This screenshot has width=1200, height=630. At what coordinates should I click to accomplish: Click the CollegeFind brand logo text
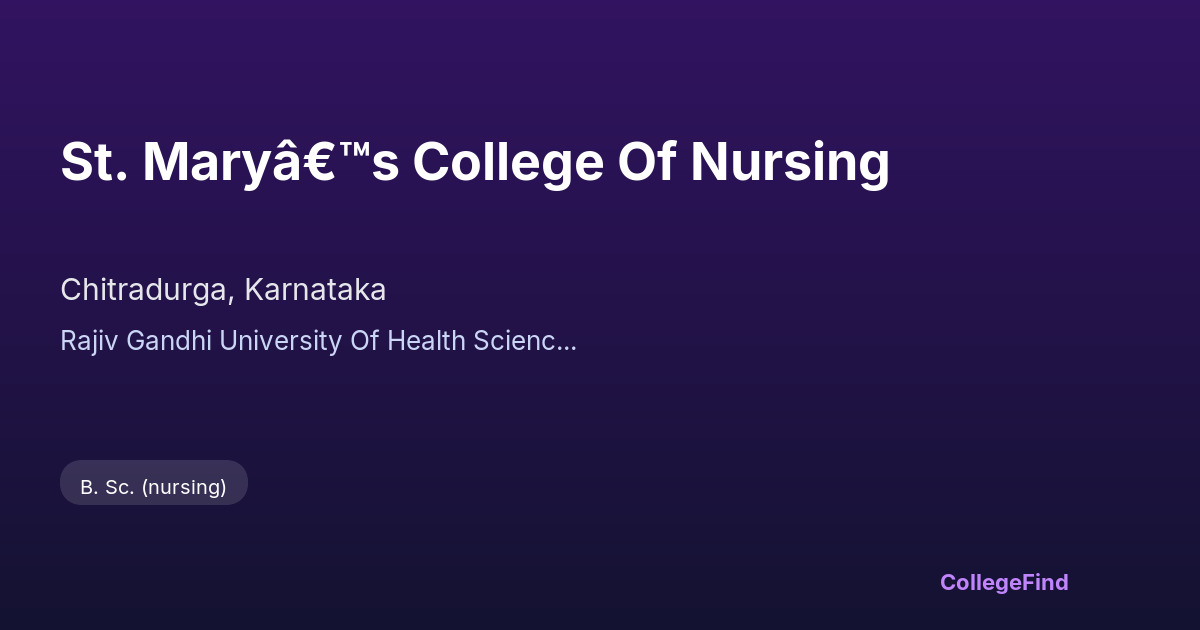(1003, 582)
